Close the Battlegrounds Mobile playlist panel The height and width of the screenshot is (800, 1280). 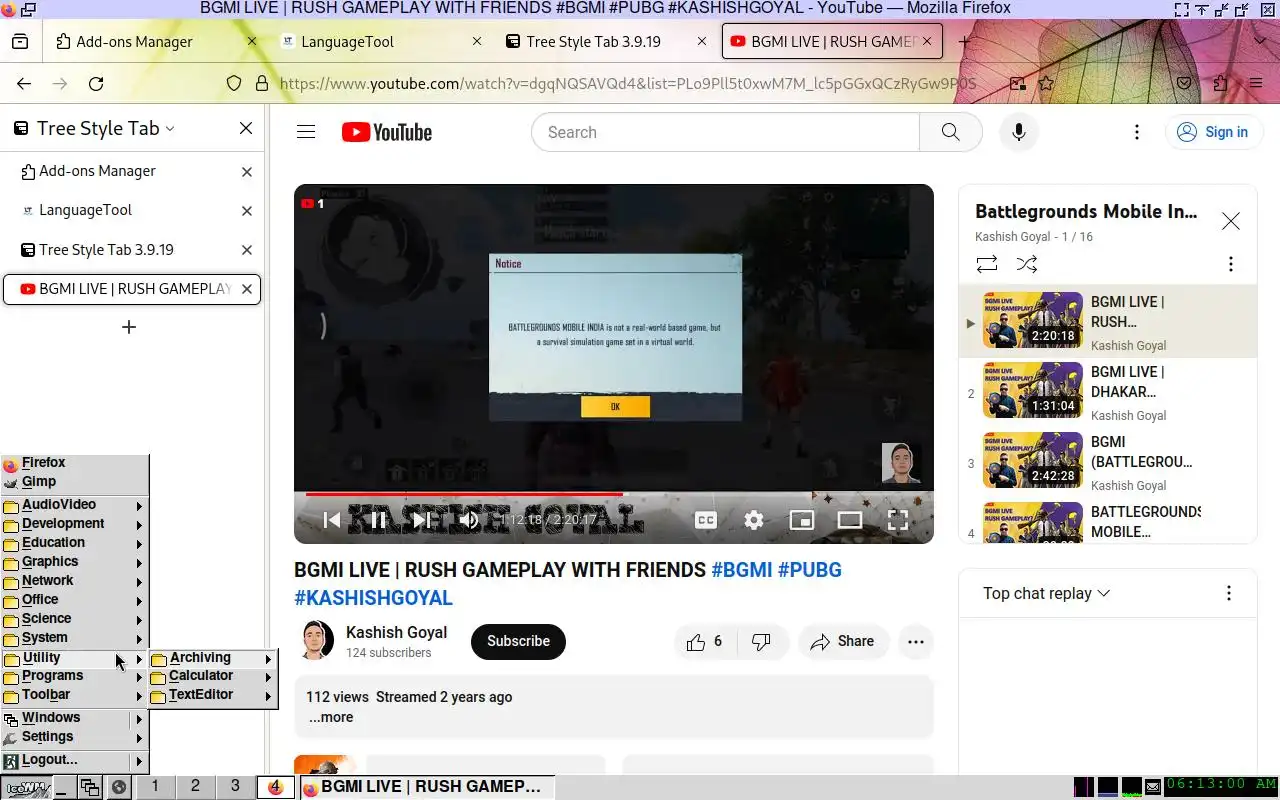1231,221
